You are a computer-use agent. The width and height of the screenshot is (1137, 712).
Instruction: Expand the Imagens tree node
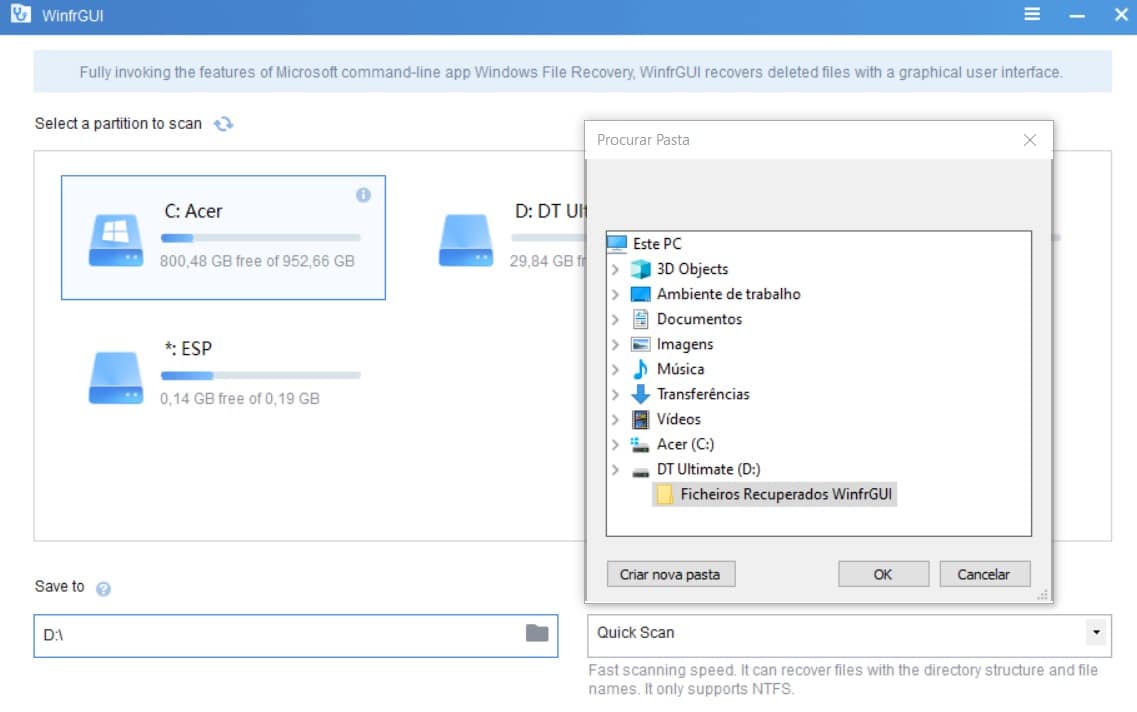coord(616,344)
